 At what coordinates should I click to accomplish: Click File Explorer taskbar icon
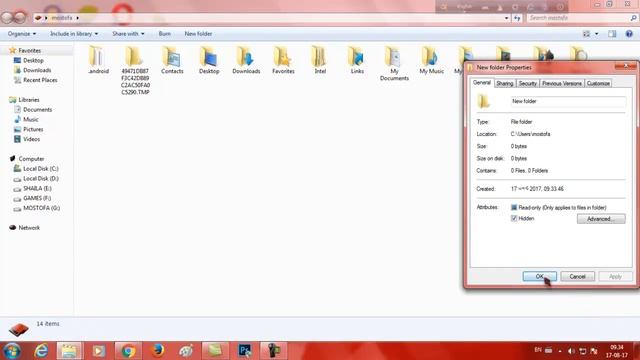[69, 351]
